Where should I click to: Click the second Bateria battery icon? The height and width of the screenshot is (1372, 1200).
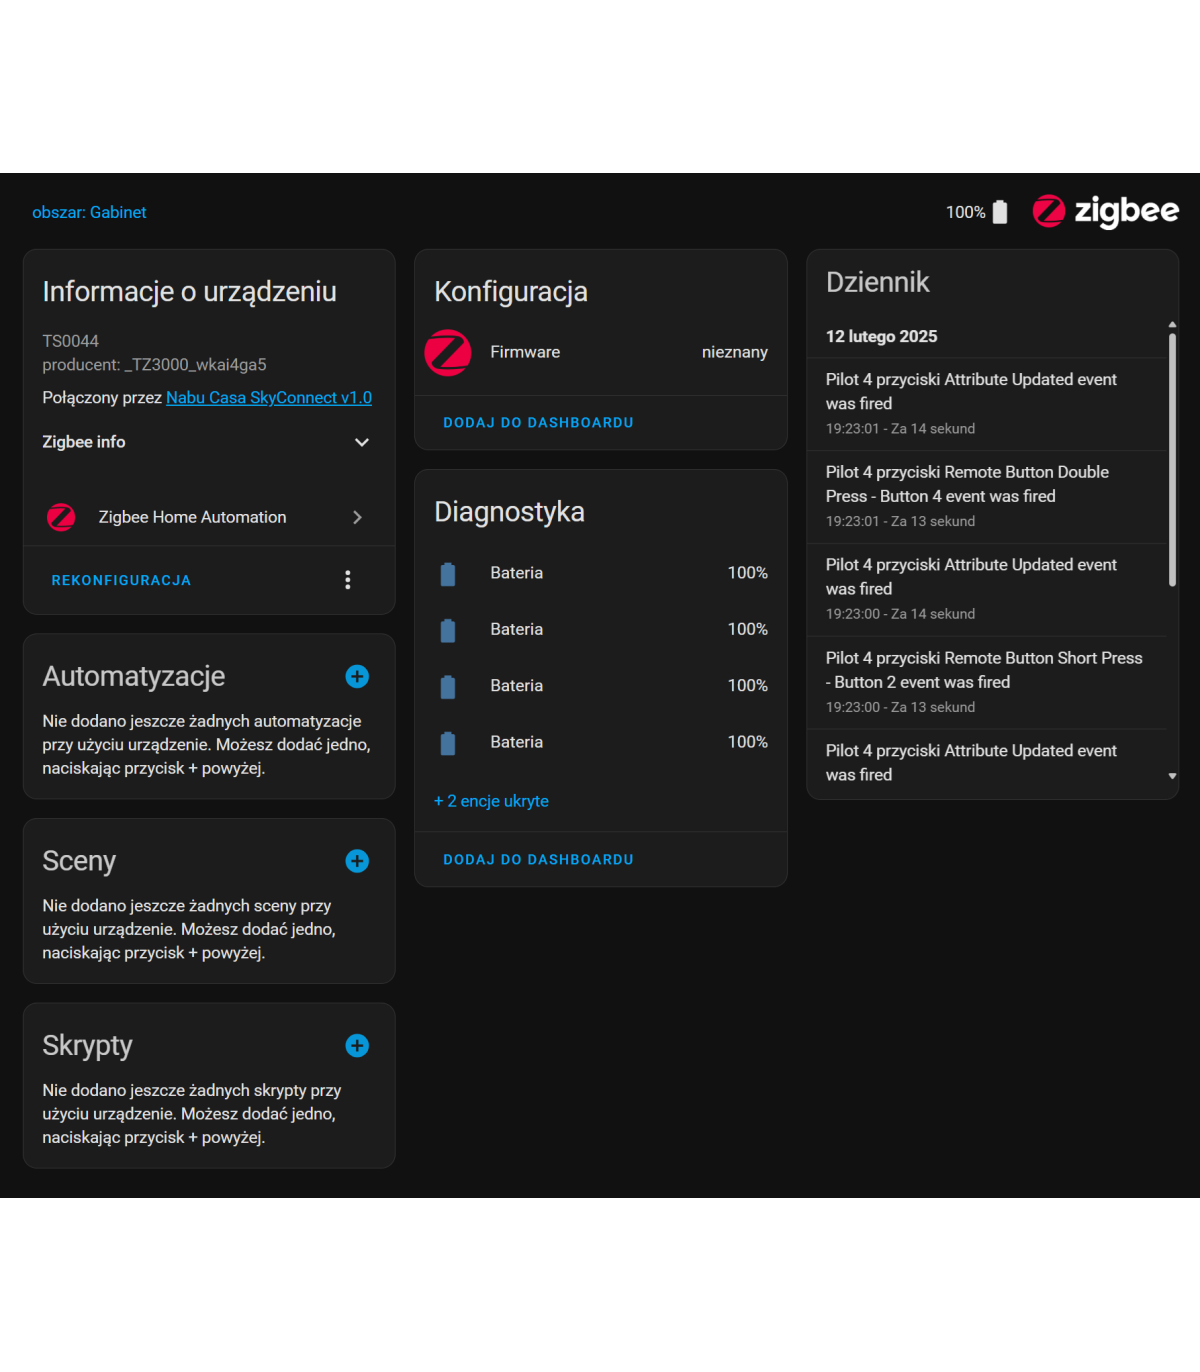pyautogui.click(x=448, y=630)
